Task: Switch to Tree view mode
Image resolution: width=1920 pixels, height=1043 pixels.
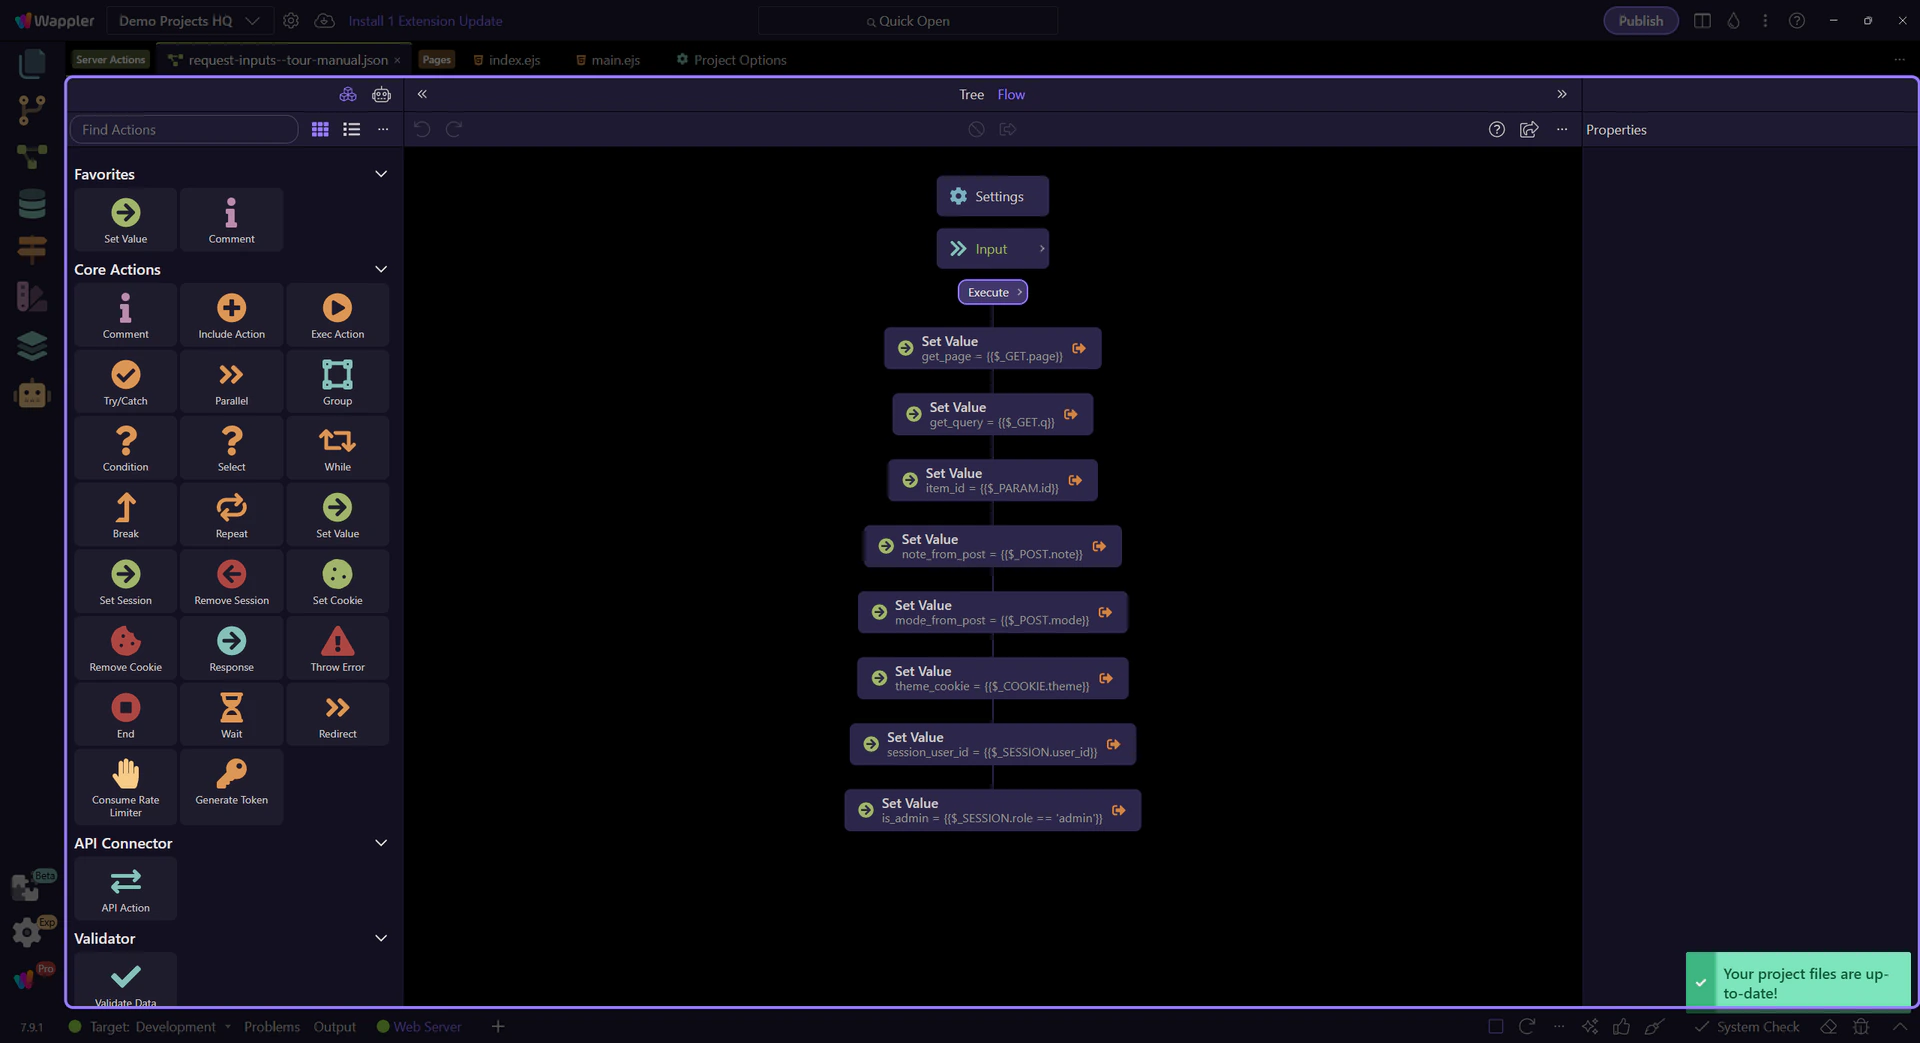Action: click(x=971, y=94)
